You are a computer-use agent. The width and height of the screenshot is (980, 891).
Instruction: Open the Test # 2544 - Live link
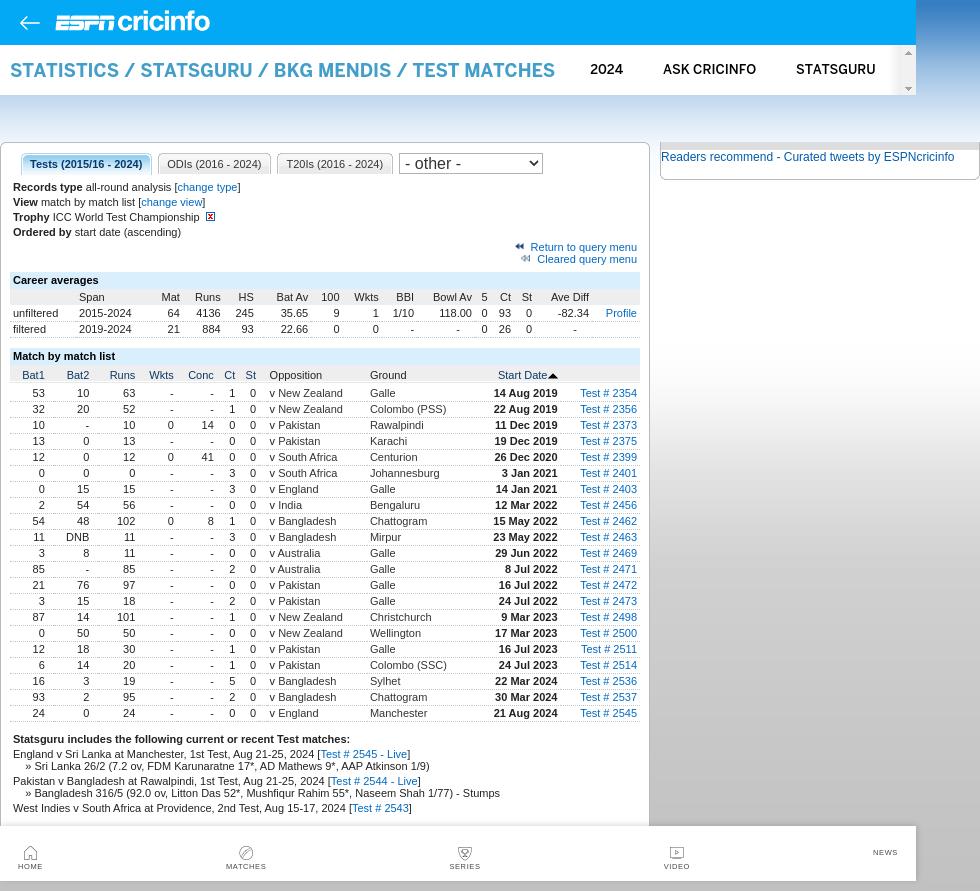pos(374,782)
